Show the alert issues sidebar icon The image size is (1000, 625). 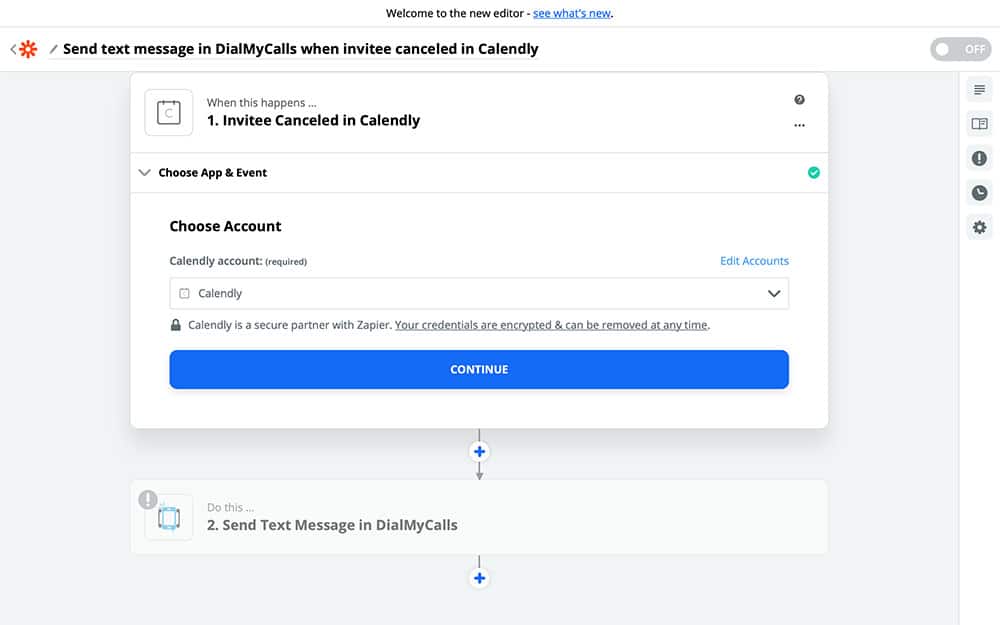point(979,158)
